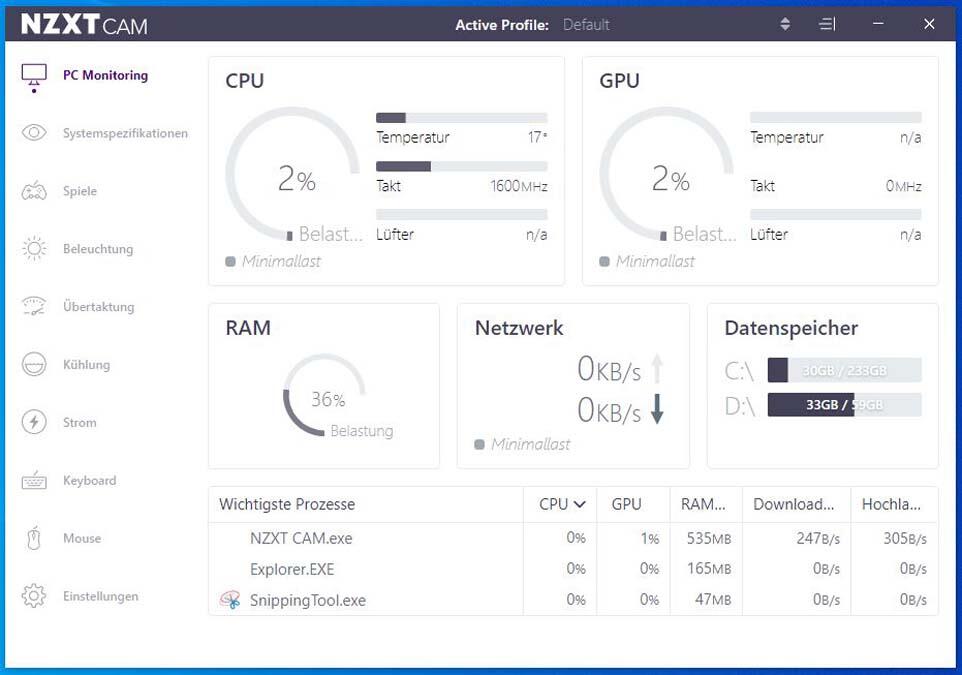
Task: Click the Keyboard icon in sidebar
Action: [x=34, y=480]
